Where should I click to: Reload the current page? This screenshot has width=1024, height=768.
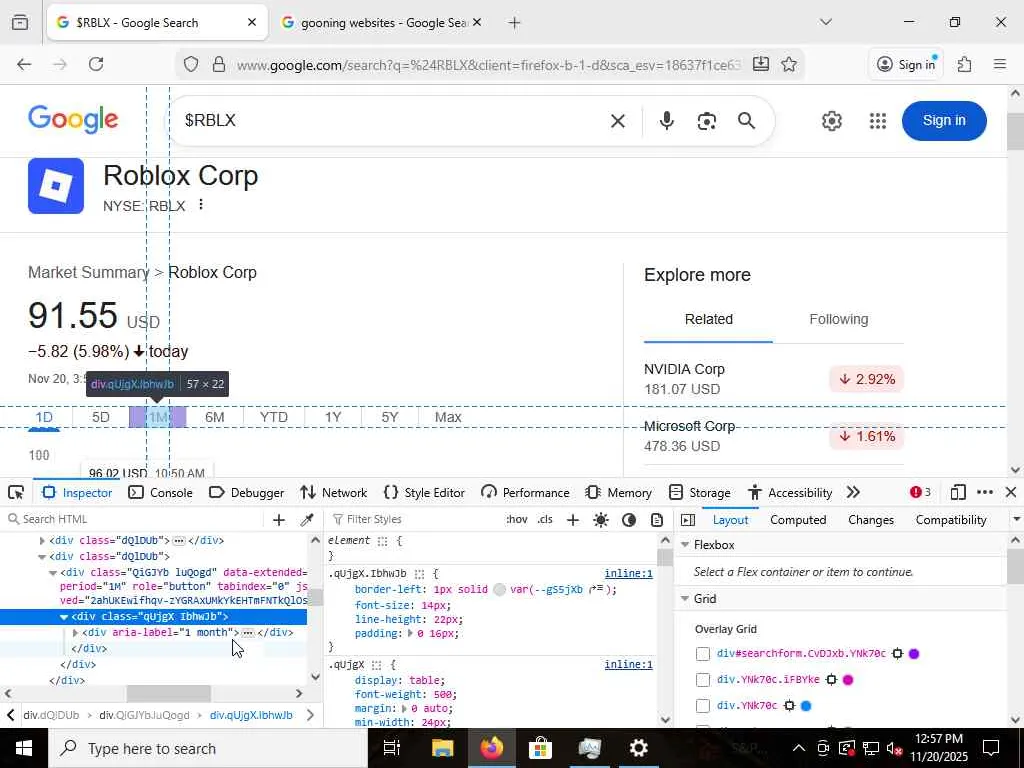pos(96,64)
